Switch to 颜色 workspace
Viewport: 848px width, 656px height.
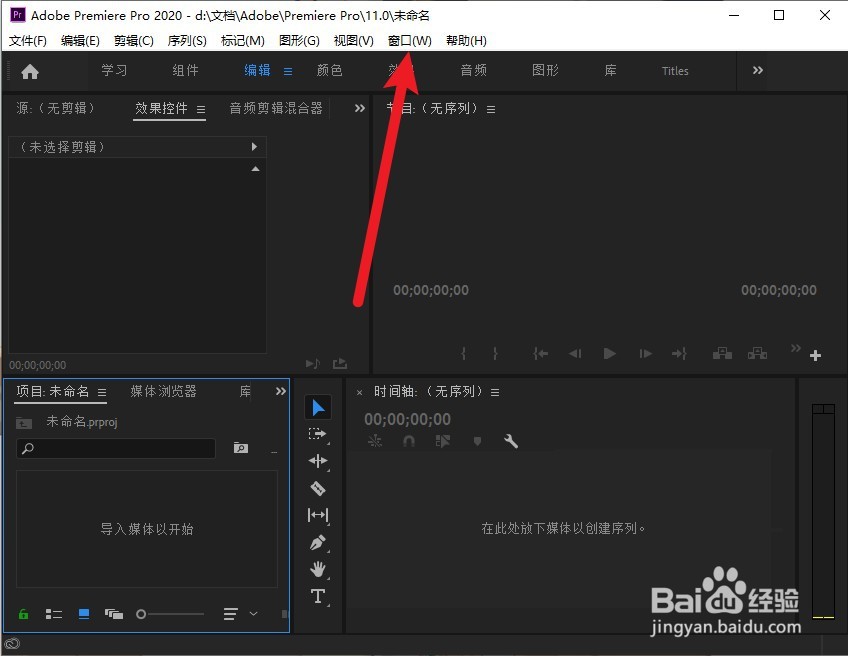click(329, 70)
